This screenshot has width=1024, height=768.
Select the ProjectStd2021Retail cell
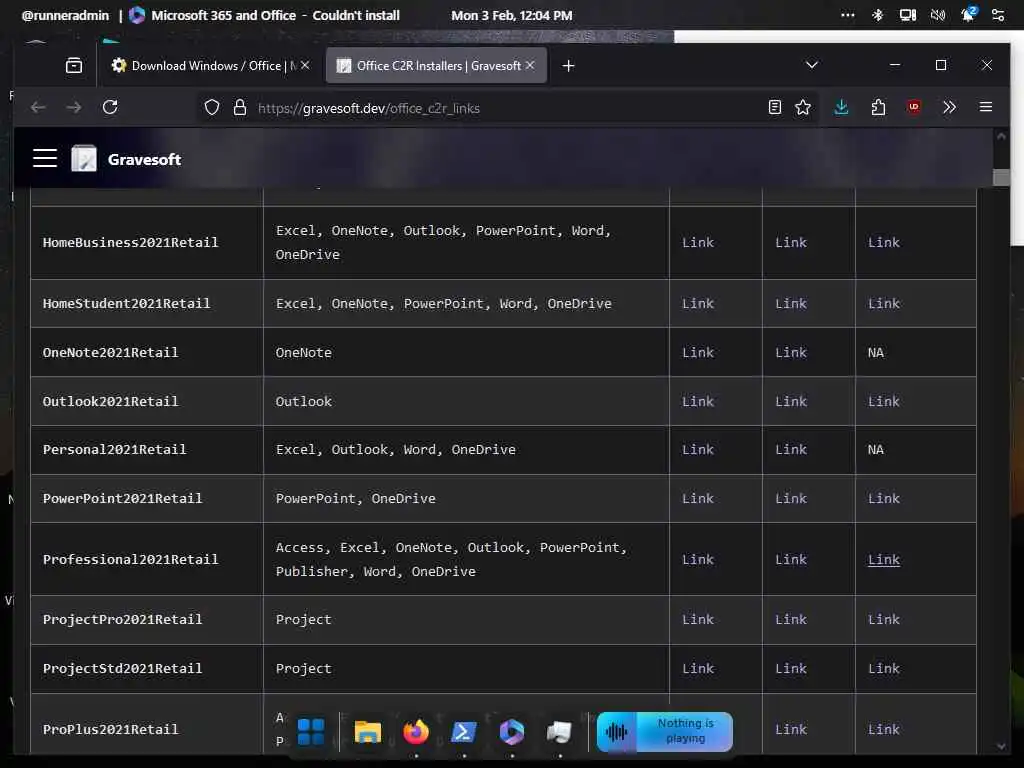pos(147,669)
